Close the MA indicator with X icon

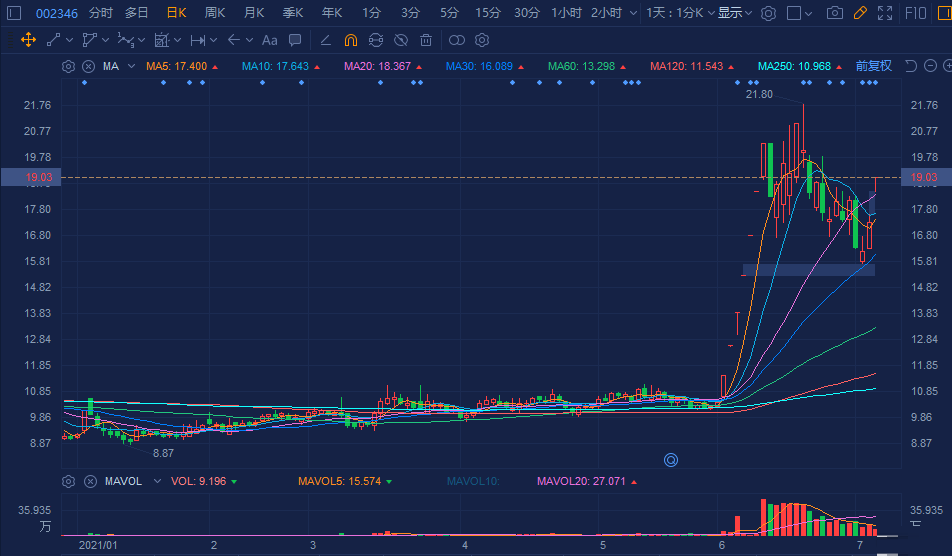(88, 66)
